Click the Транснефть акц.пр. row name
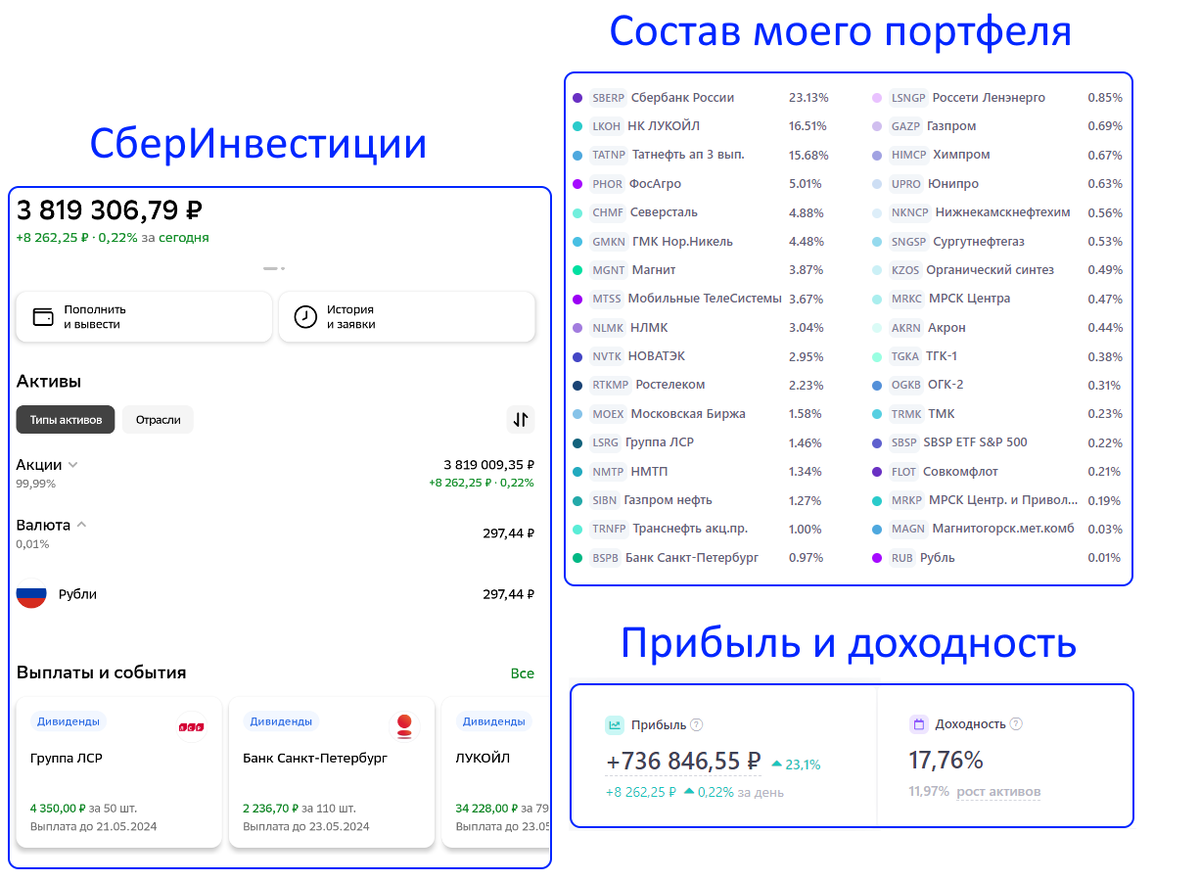Viewport: 1200px width, 881px height. coord(690,529)
